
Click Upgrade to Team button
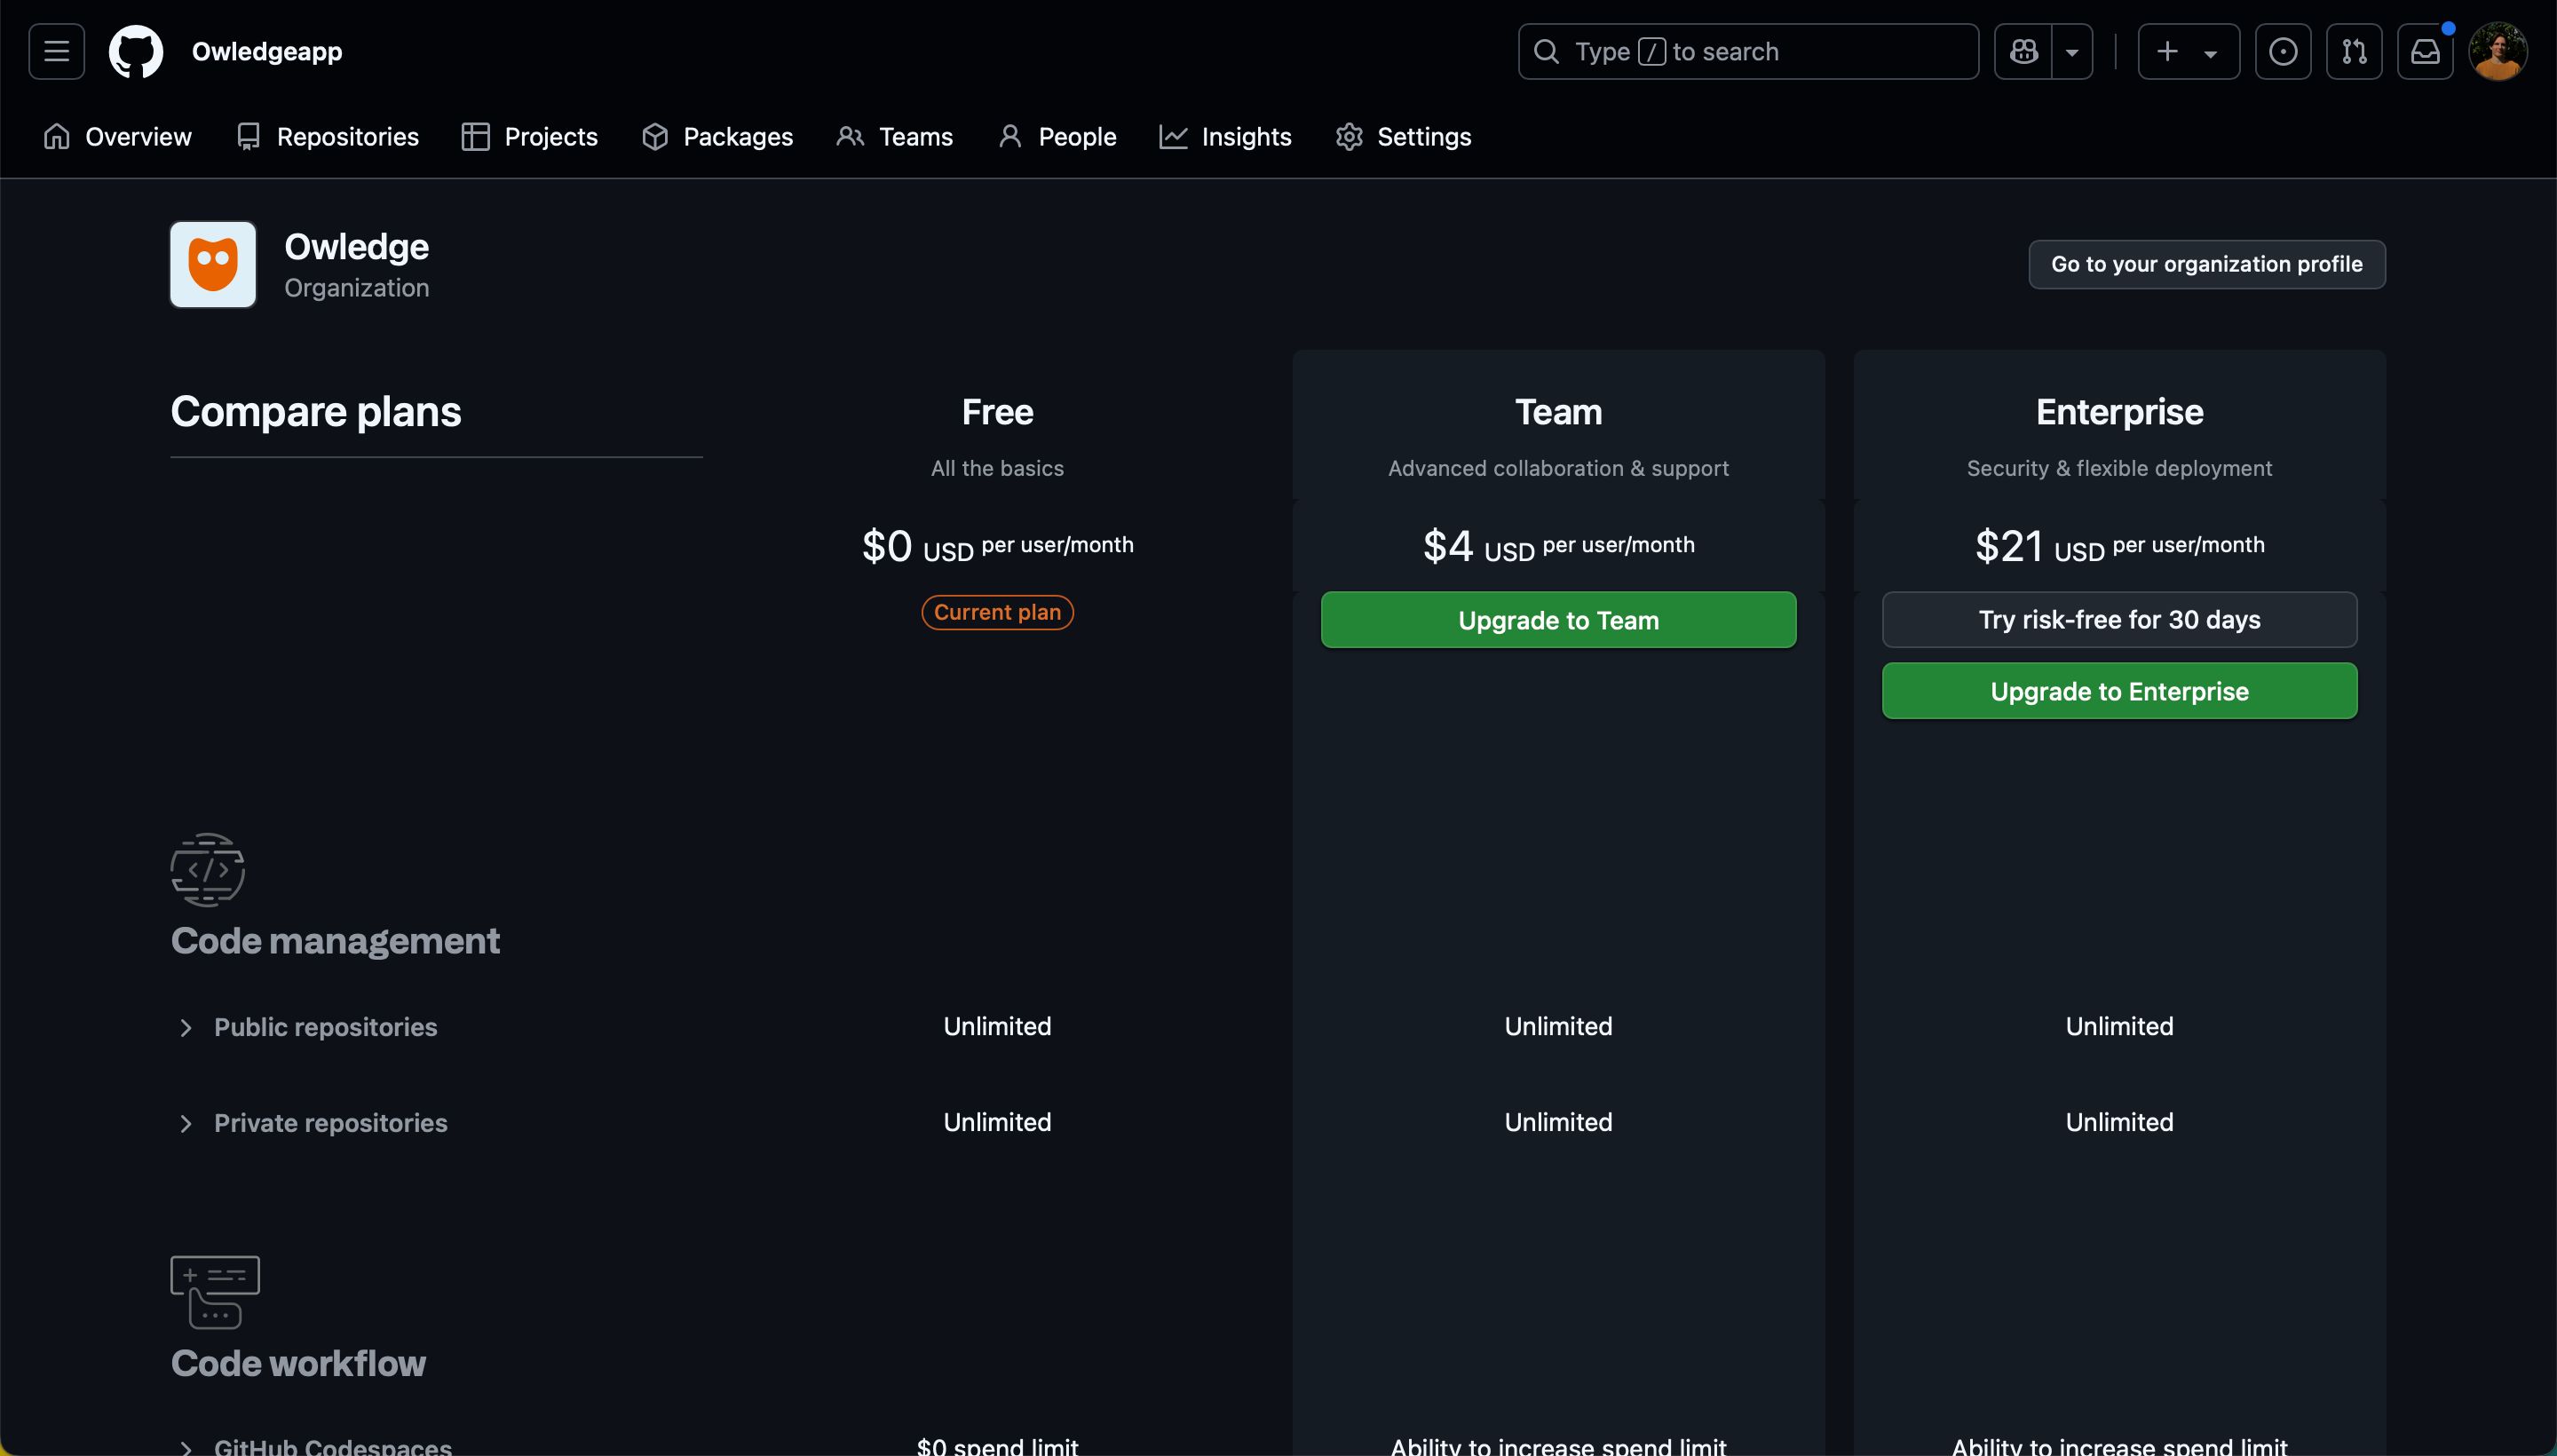coord(1558,618)
